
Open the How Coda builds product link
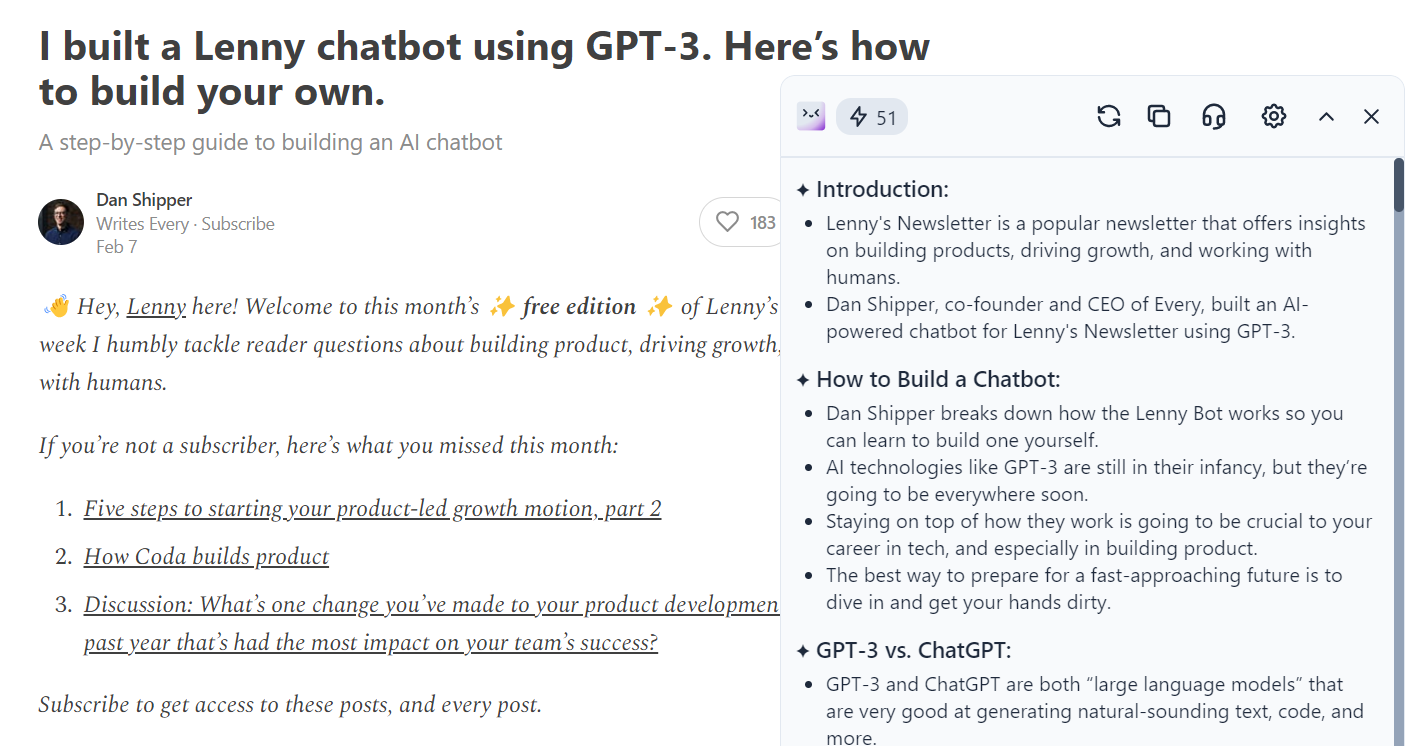click(x=206, y=557)
